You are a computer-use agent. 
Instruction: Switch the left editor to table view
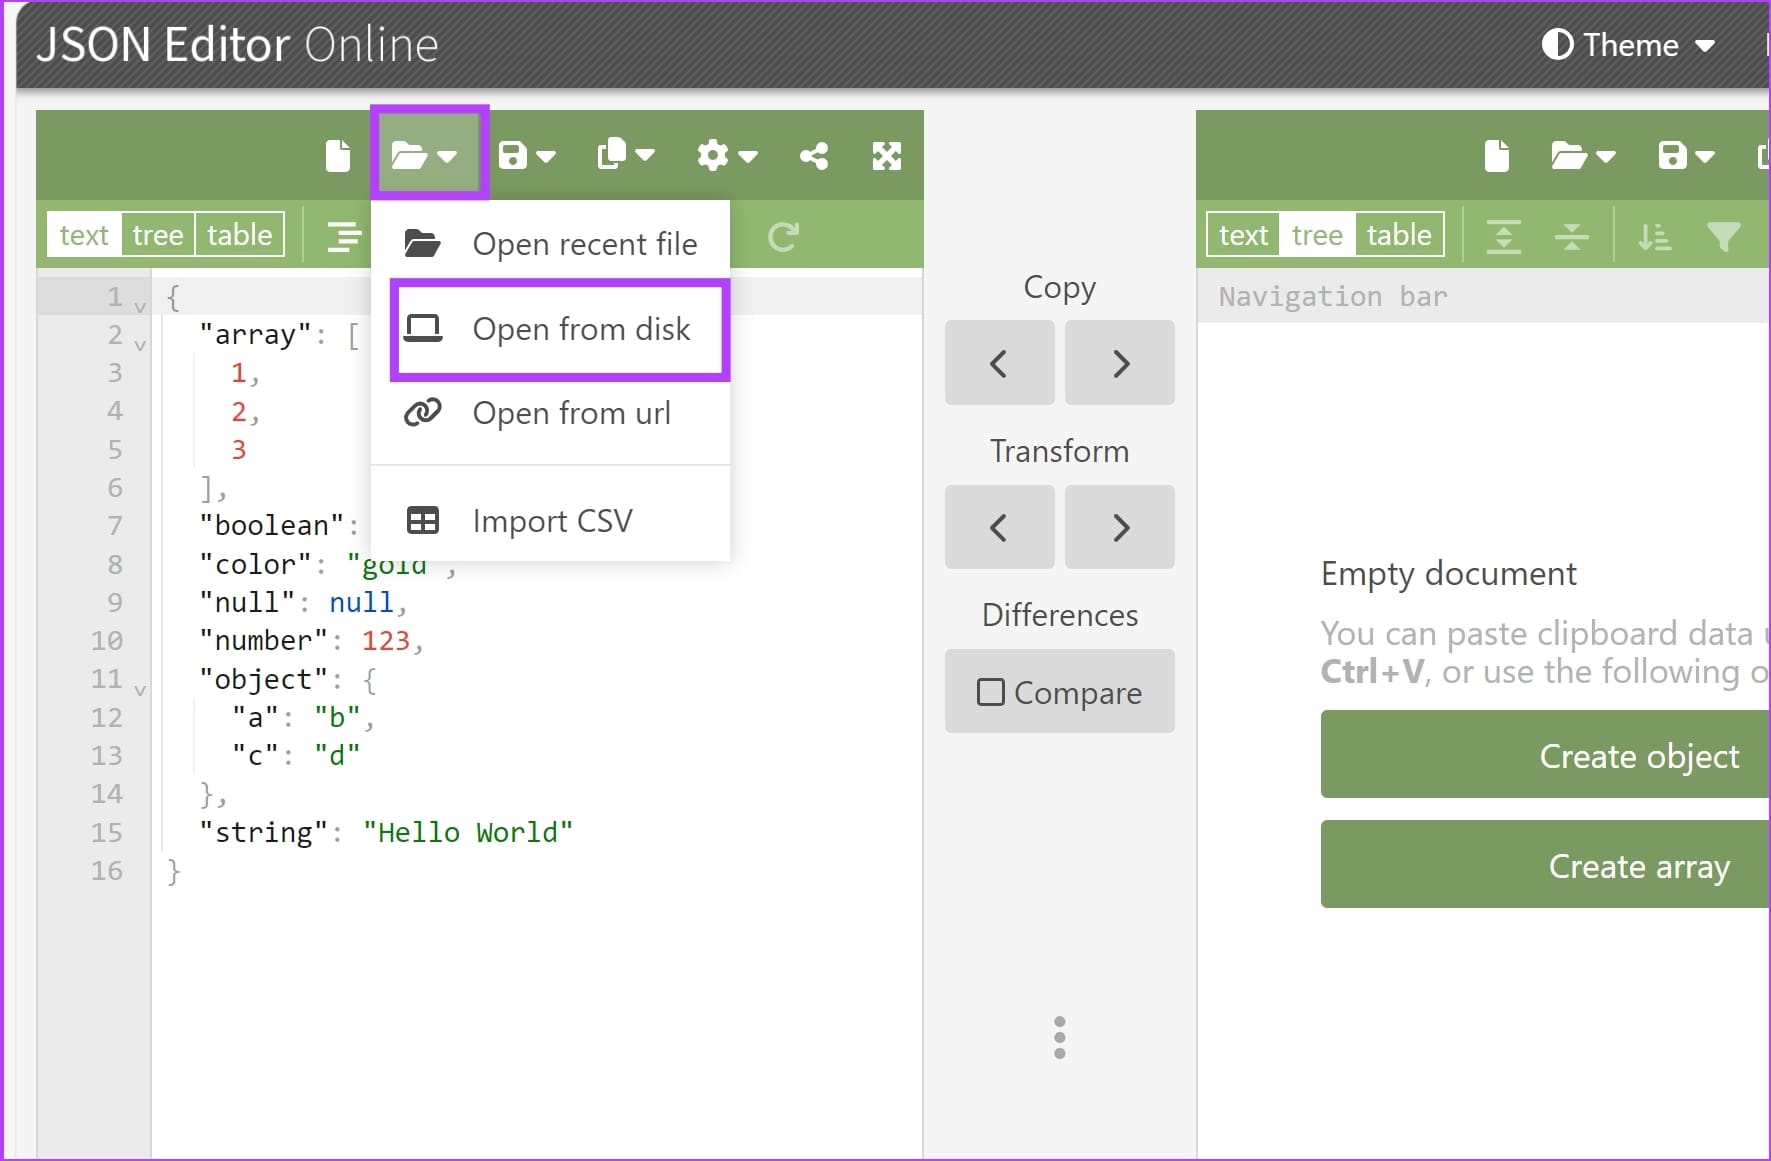click(x=239, y=234)
